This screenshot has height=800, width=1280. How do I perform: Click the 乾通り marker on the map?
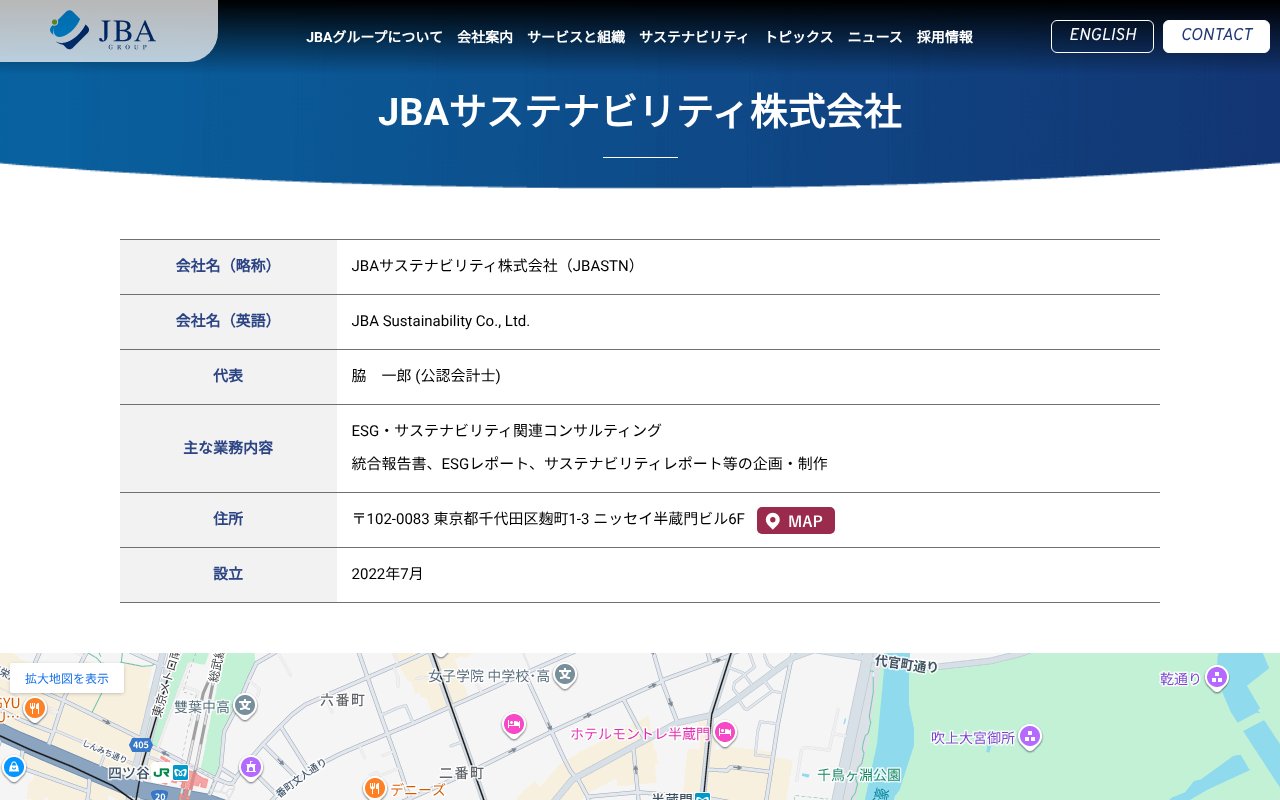[x=1216, y=679]
